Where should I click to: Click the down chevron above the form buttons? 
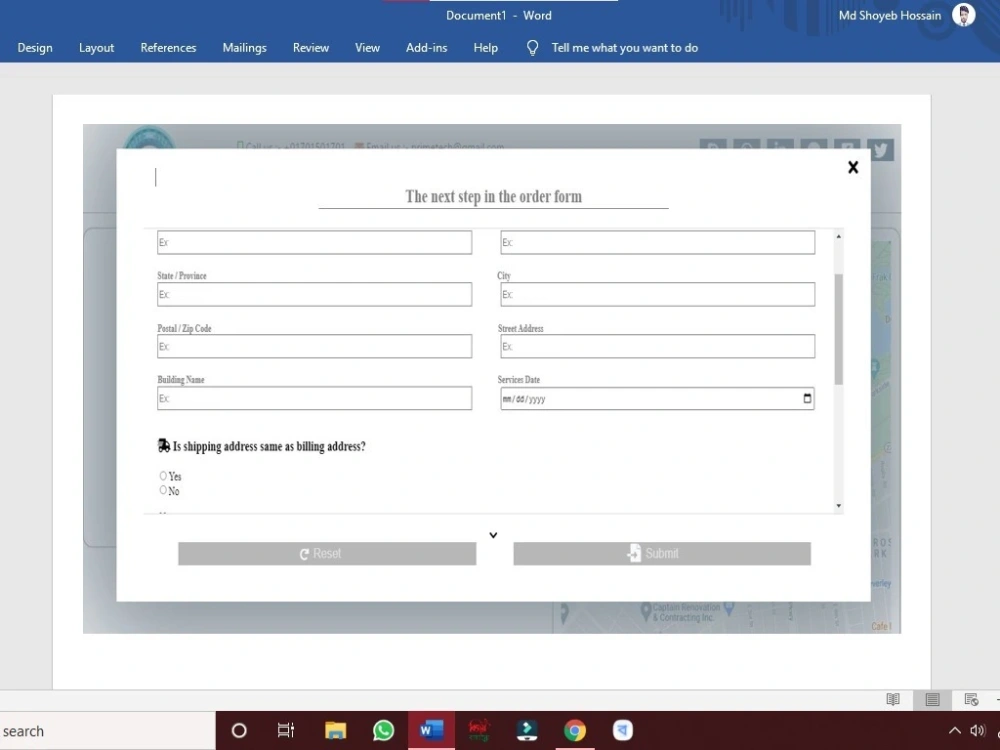point(493,535)
